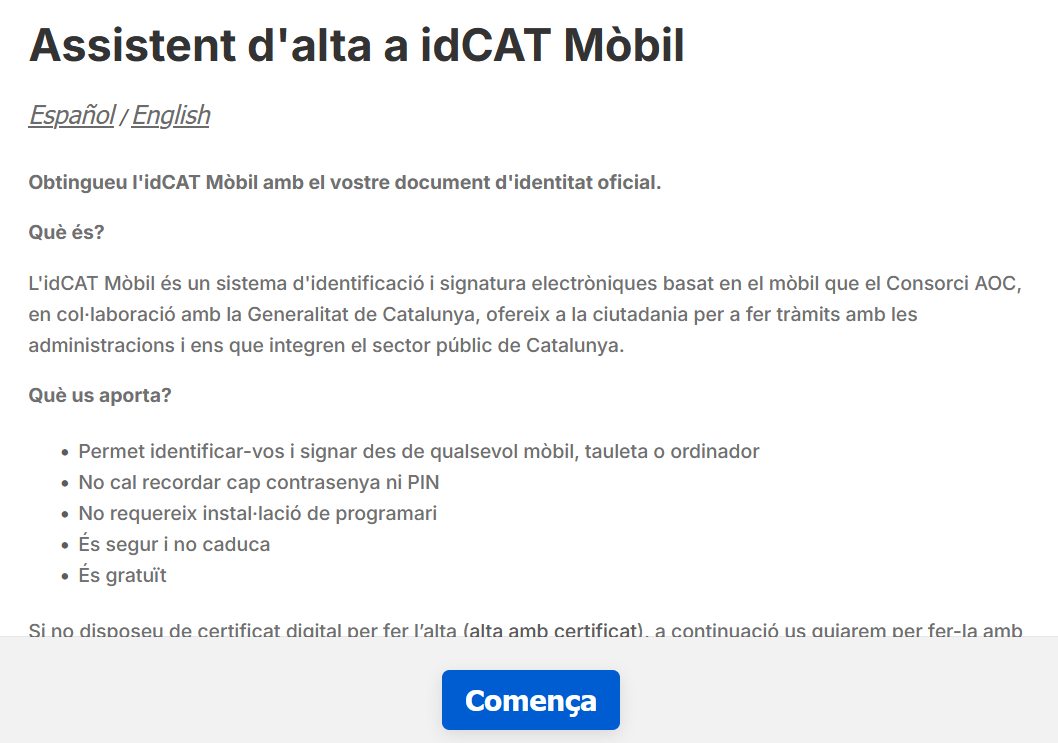Click the slash separator between language links
The width and height of the screenshot is (1058, 743).
pos(123,117)
